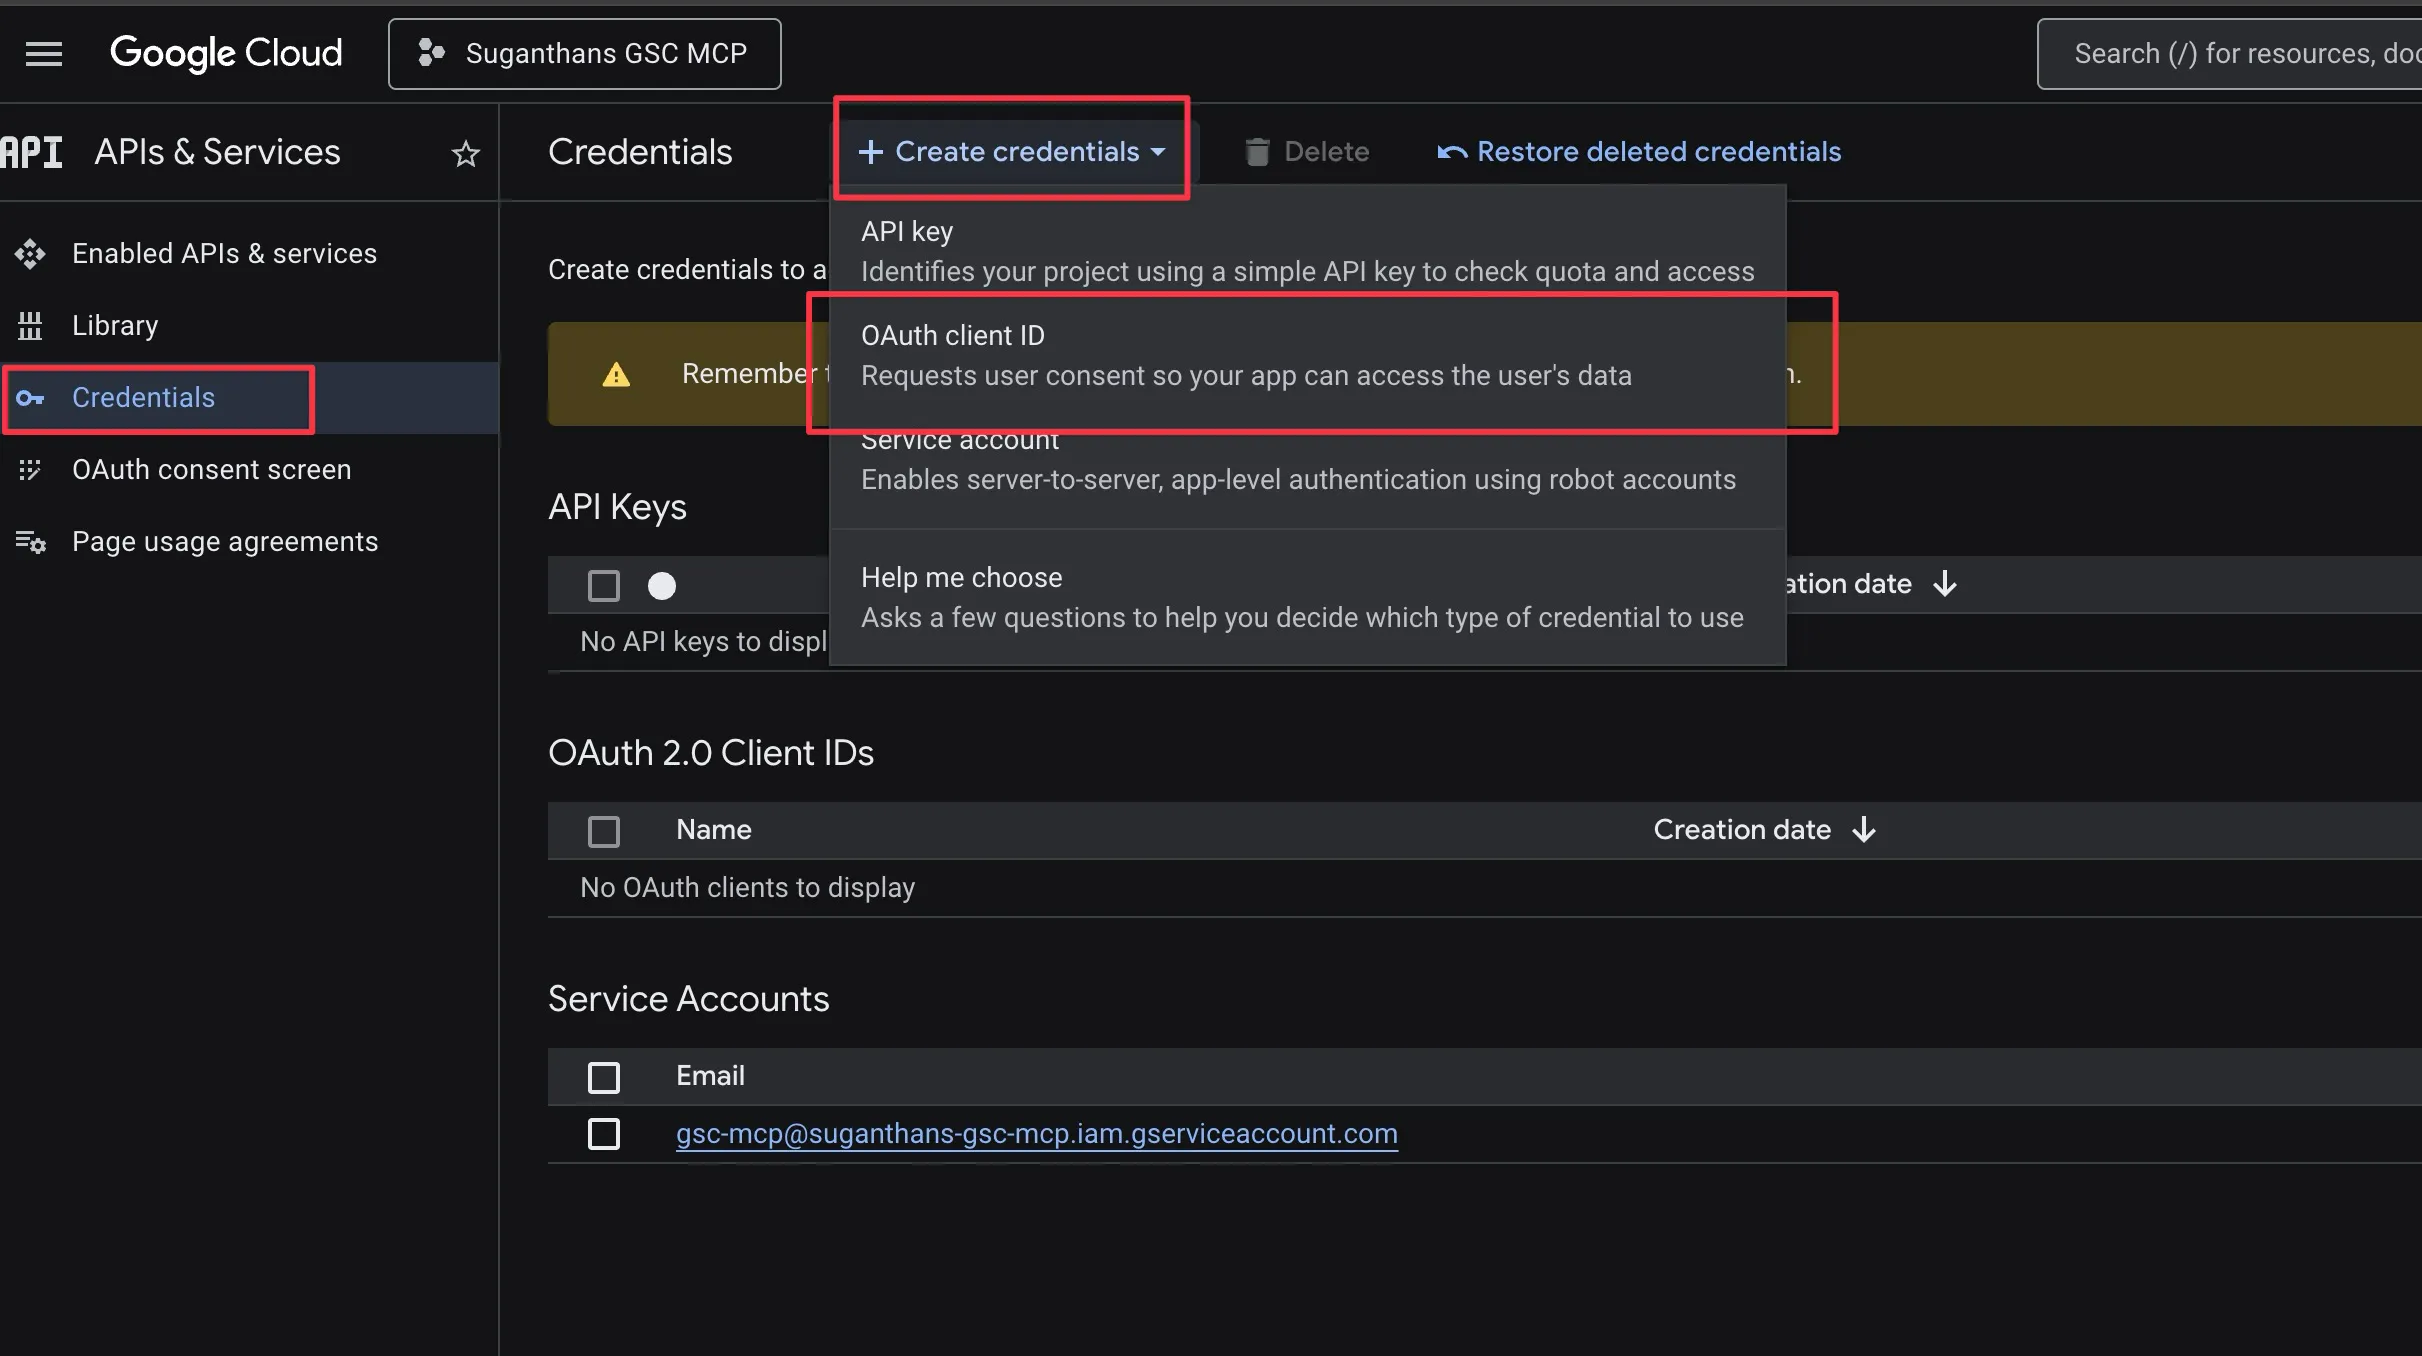This screenshot has width=2422, height=1356.
Task: Pin APIs & Services with star icon
Action: pyautogui.click(x=465, y=154)
